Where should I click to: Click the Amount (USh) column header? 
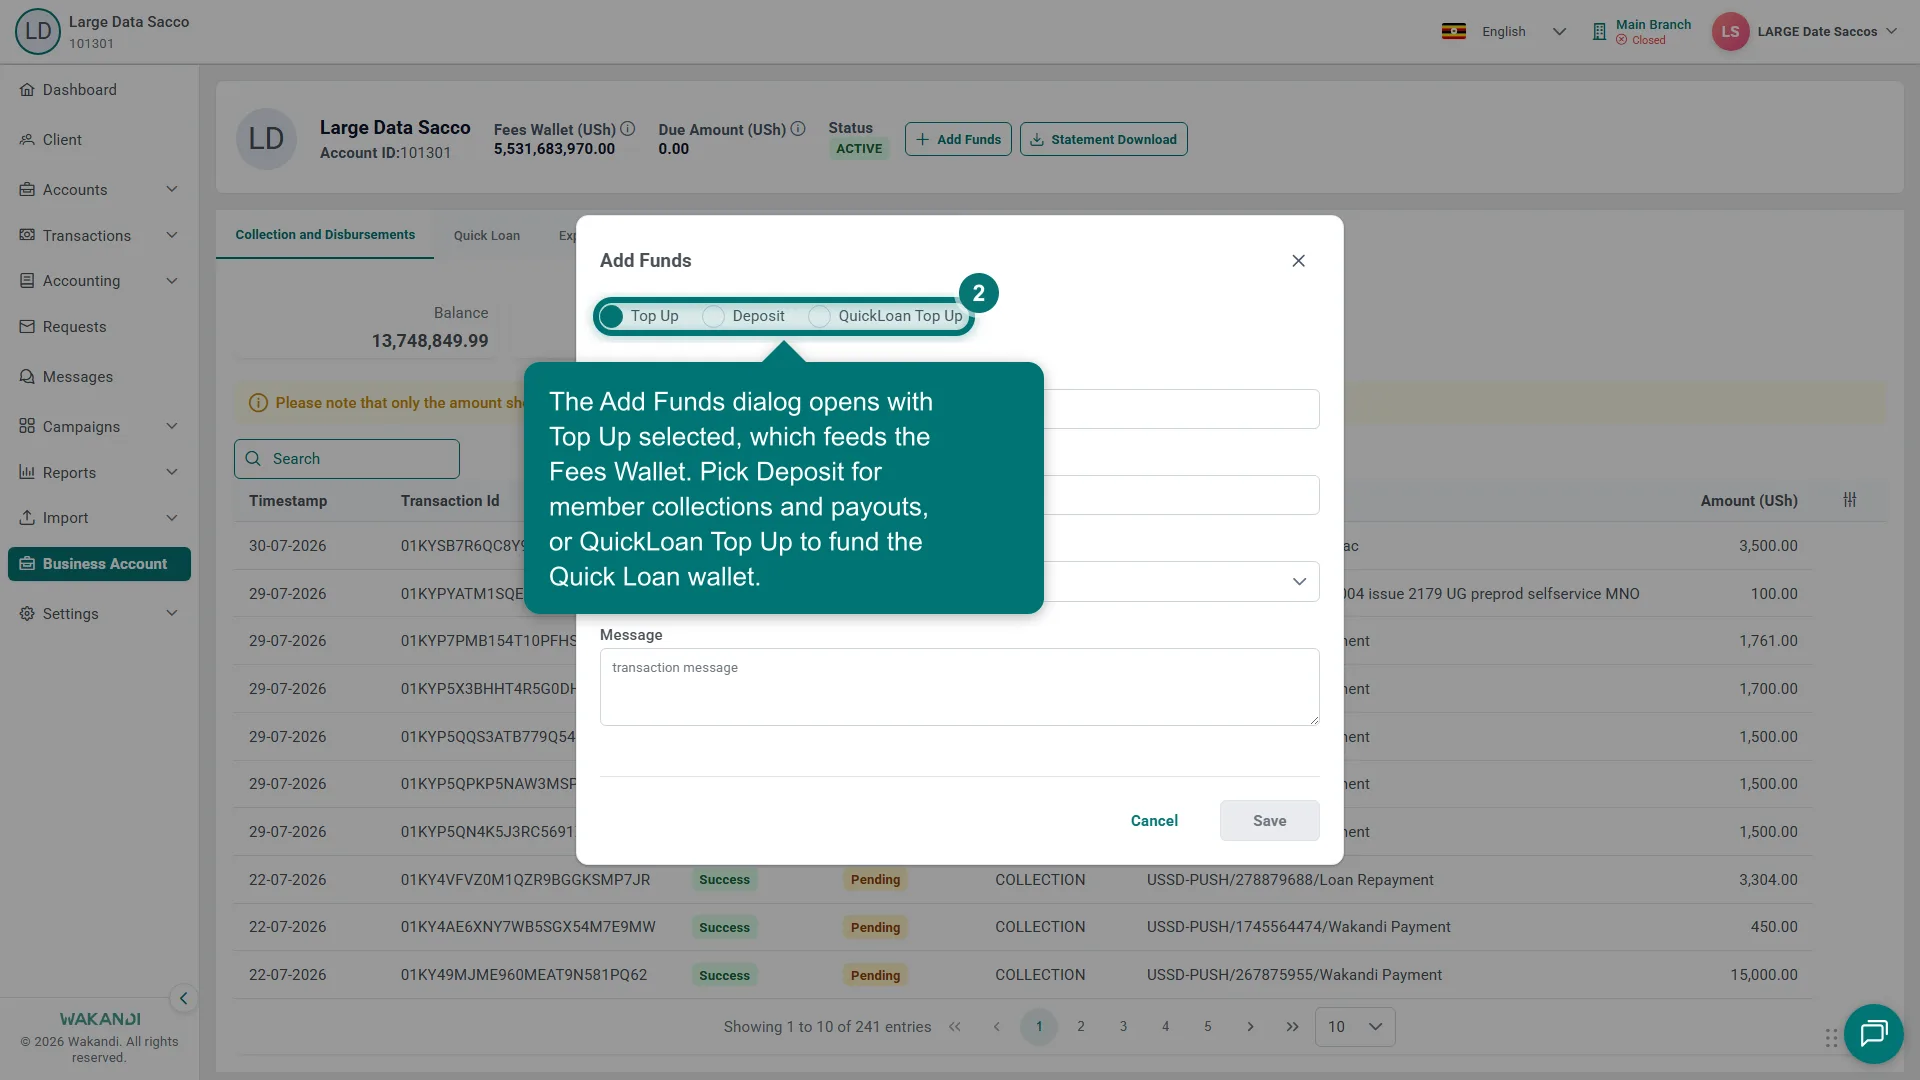tap(1749, 501)
